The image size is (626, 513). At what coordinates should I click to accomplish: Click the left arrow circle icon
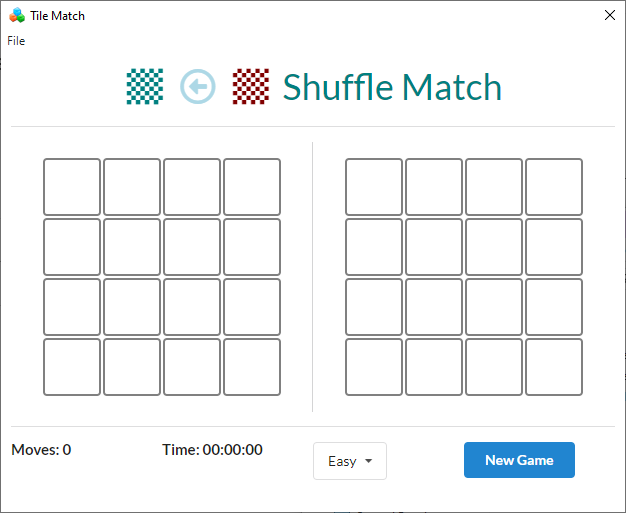198,87
